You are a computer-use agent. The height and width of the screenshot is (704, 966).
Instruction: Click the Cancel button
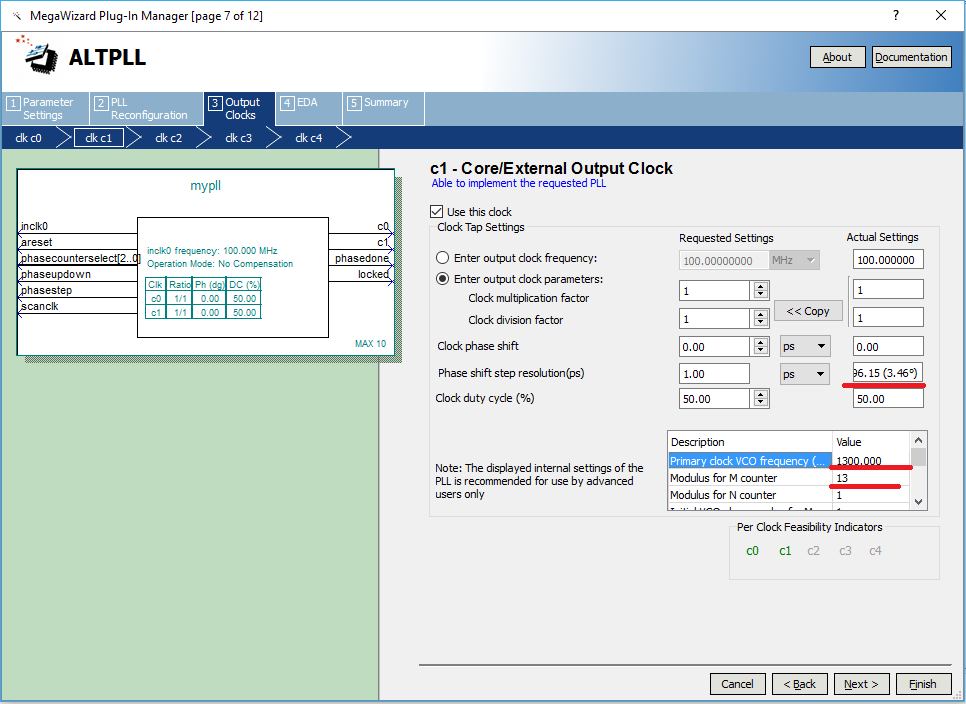[x=737, y=684]
